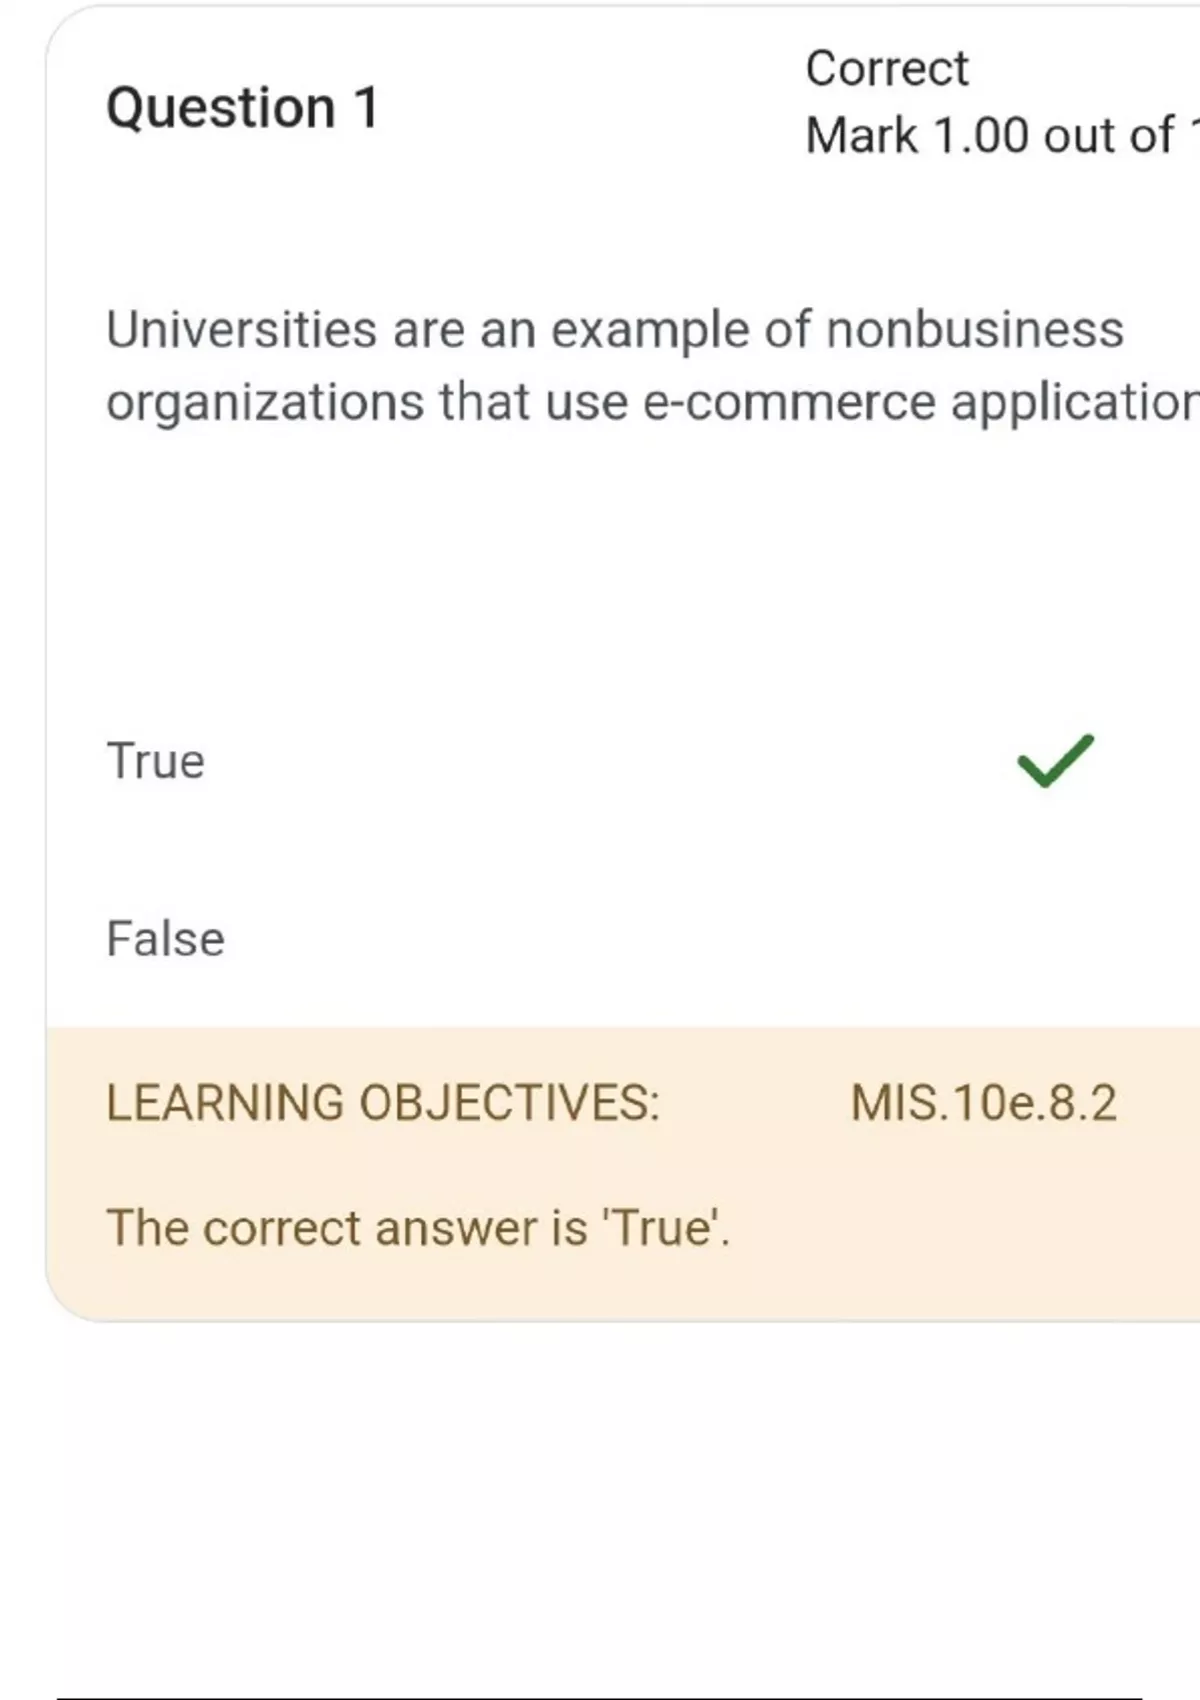Click the correct answer feedback sentence

tap(418, 1228)
